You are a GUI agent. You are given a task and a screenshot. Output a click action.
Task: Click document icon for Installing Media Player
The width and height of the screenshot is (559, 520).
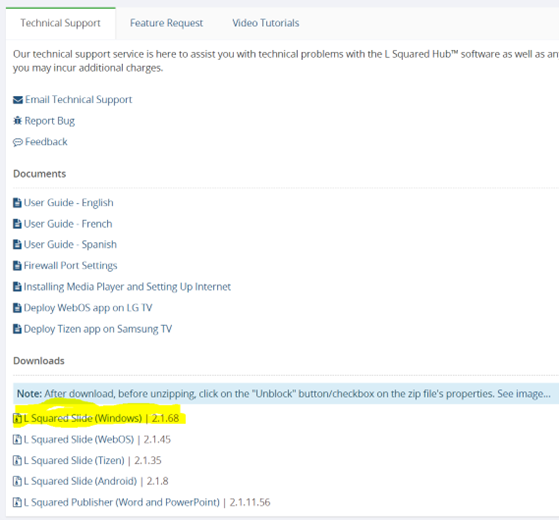[x=17, y=287]
